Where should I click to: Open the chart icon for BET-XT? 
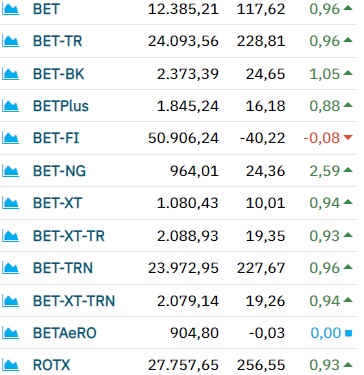10,203
